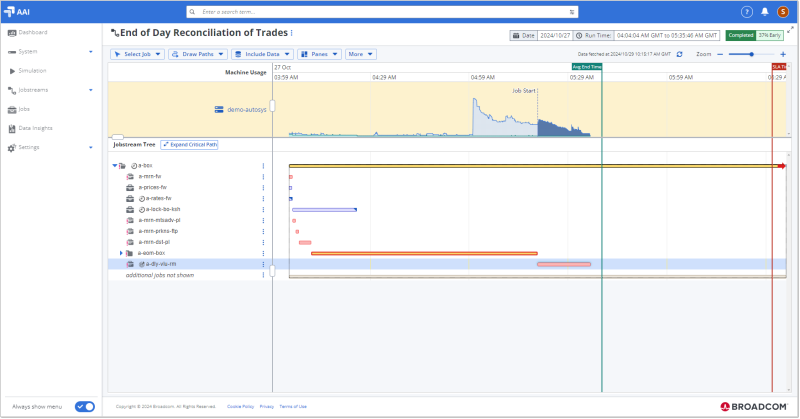Open the user avatar S menu
The width and height of the screenshot is (800, 419).
tap(783, 12)
